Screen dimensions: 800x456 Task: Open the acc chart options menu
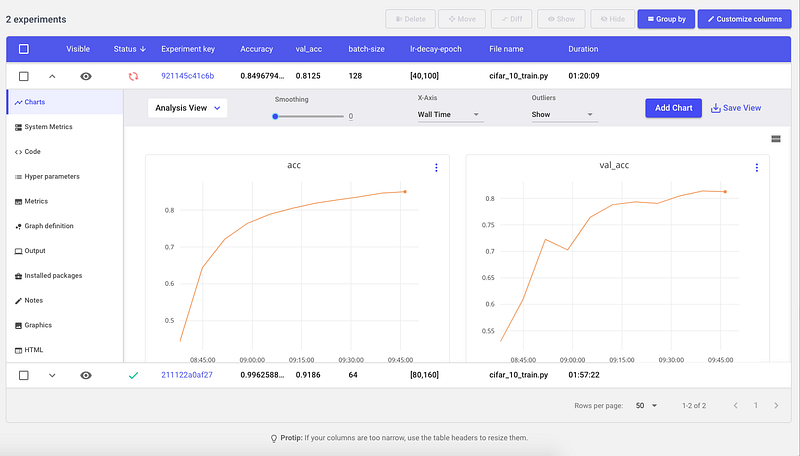[x=436, y=168]
